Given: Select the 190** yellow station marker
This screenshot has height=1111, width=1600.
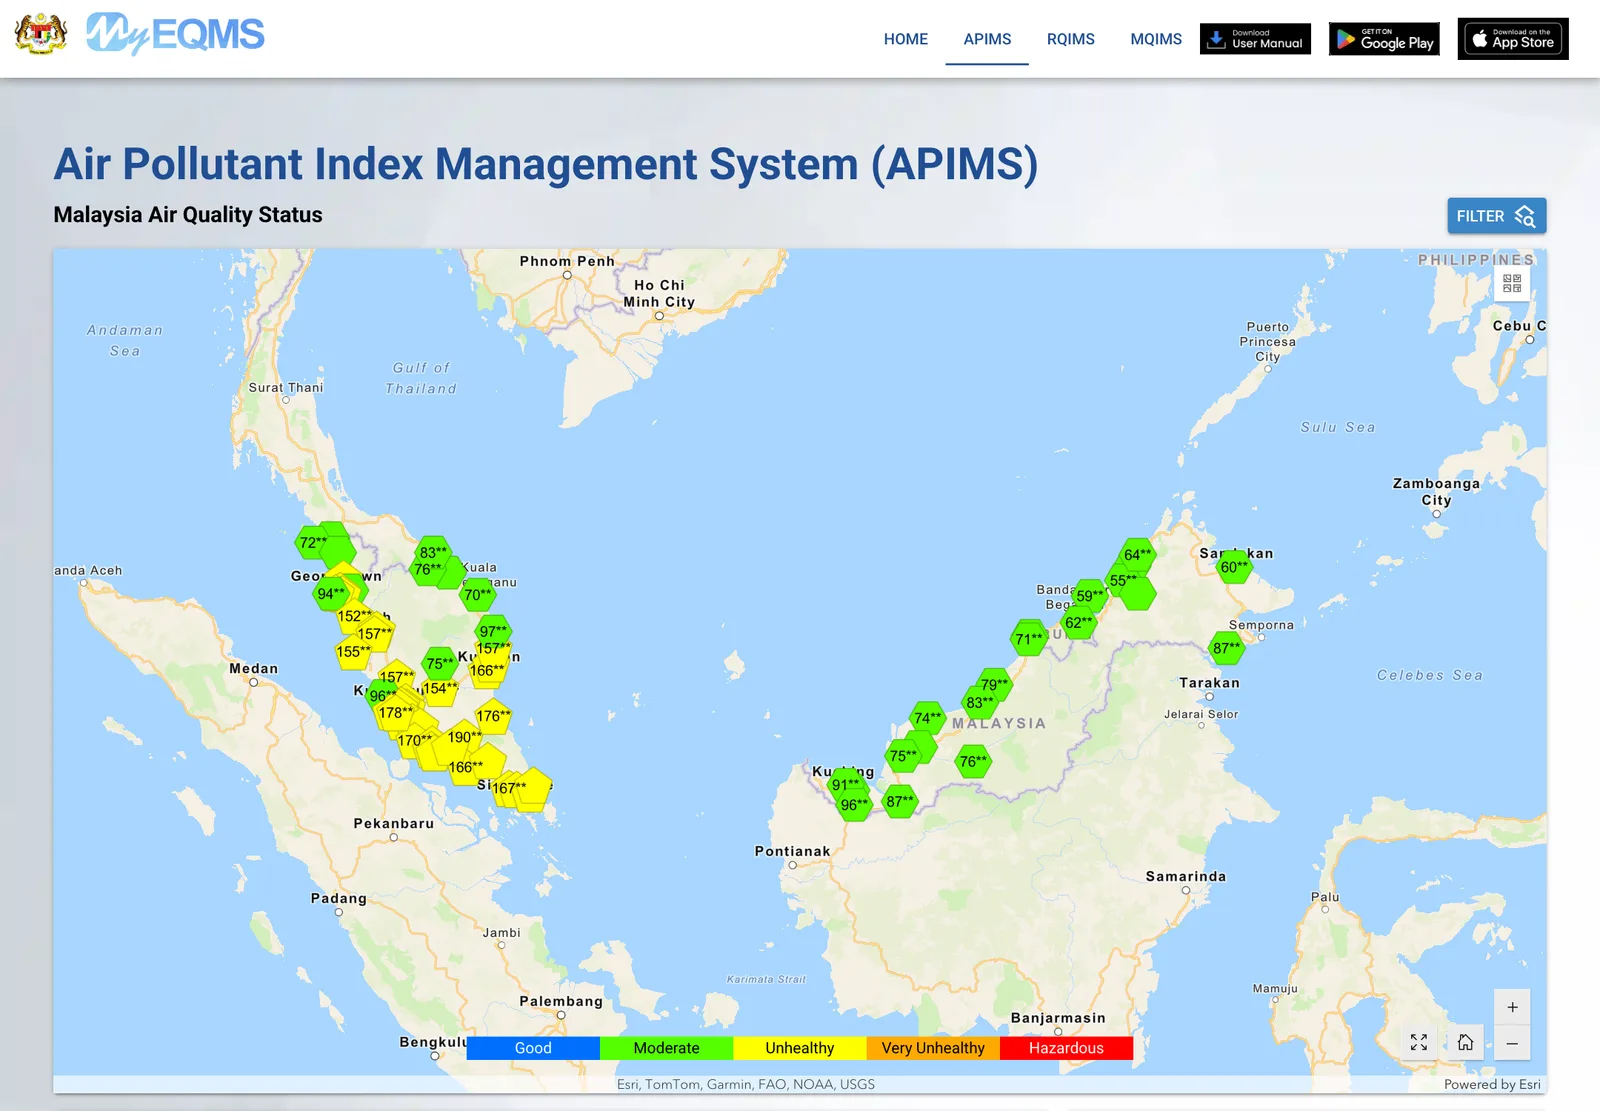Looking at the screenshot, I should click(464, 737).
